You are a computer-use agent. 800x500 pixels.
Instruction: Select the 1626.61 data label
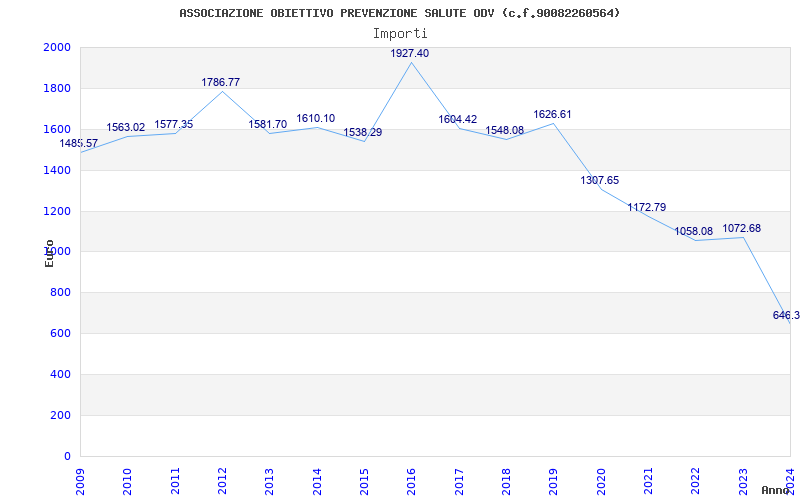[553, 114]
